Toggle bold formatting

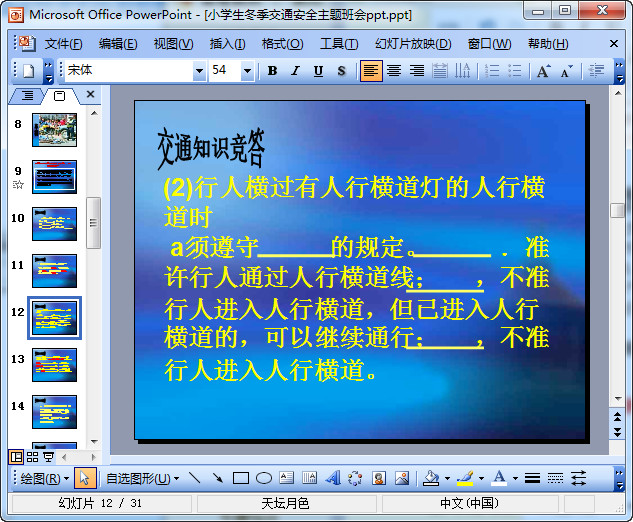pos(272,71)
